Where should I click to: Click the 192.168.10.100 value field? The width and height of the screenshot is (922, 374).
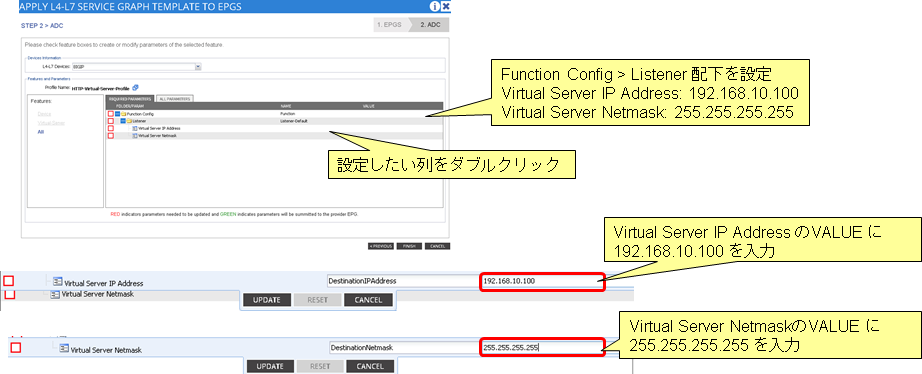[x=543, y=281]
